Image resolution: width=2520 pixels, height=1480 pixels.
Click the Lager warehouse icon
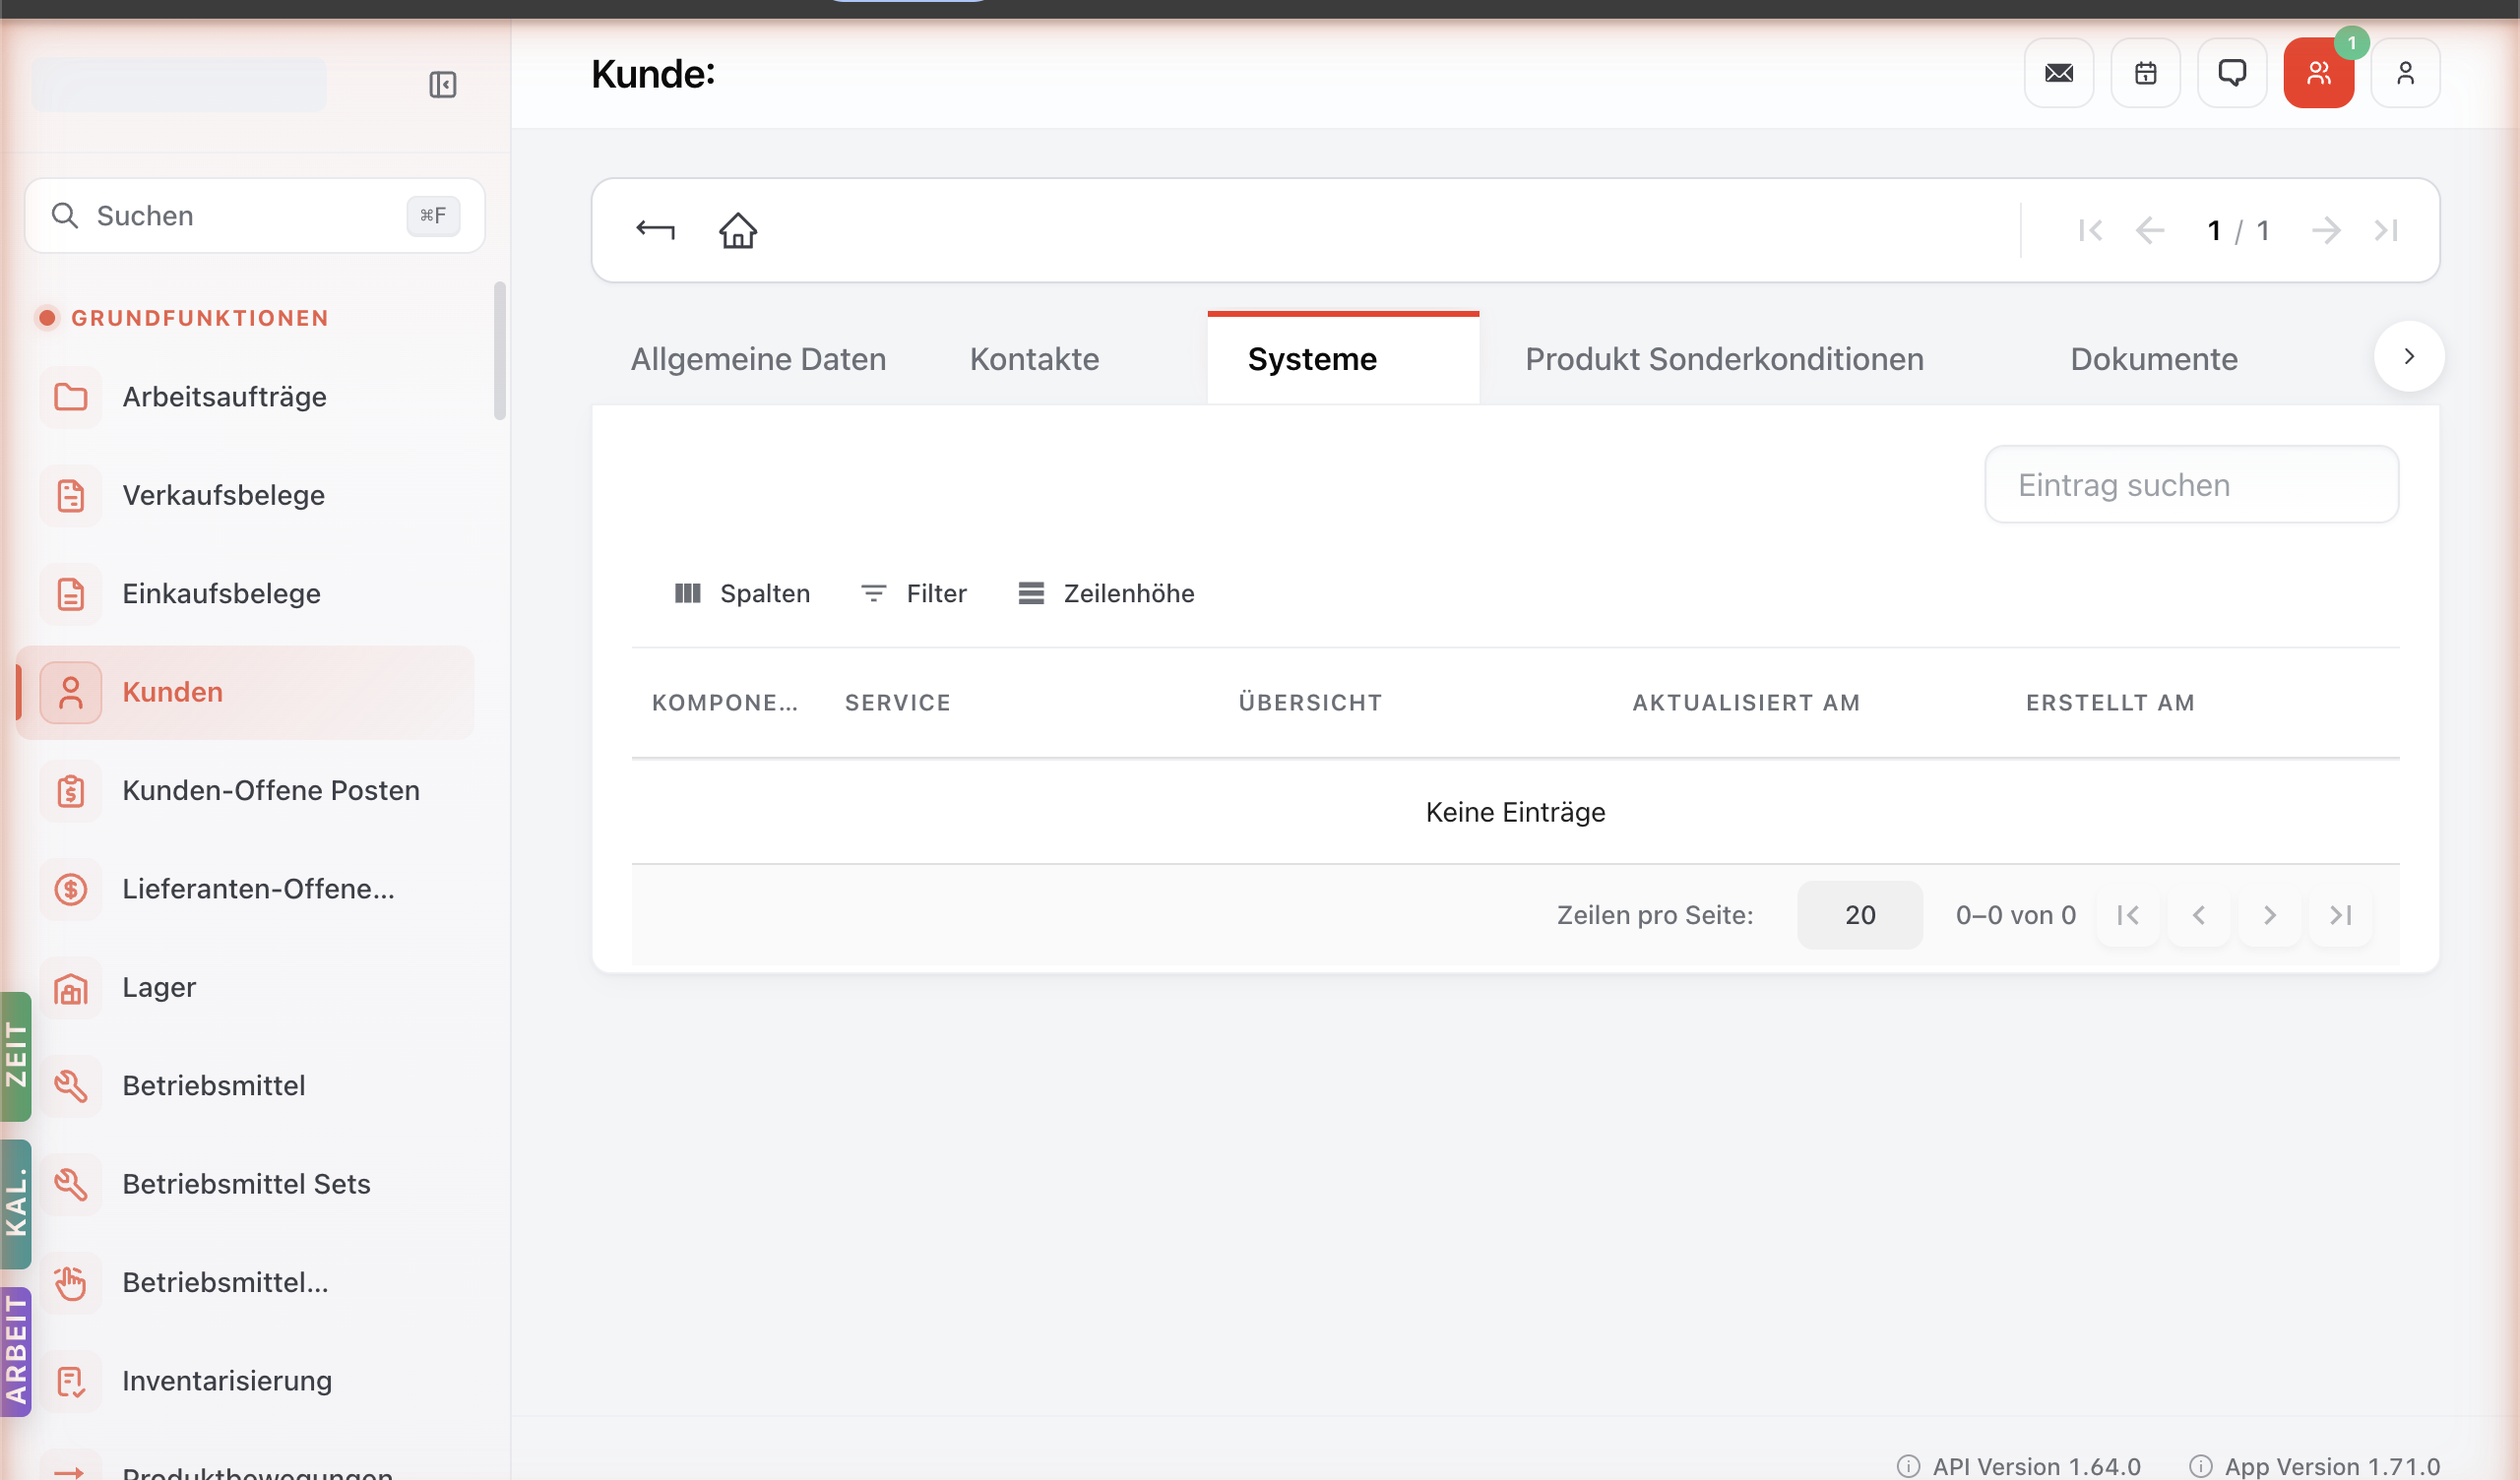pos(71,988)
